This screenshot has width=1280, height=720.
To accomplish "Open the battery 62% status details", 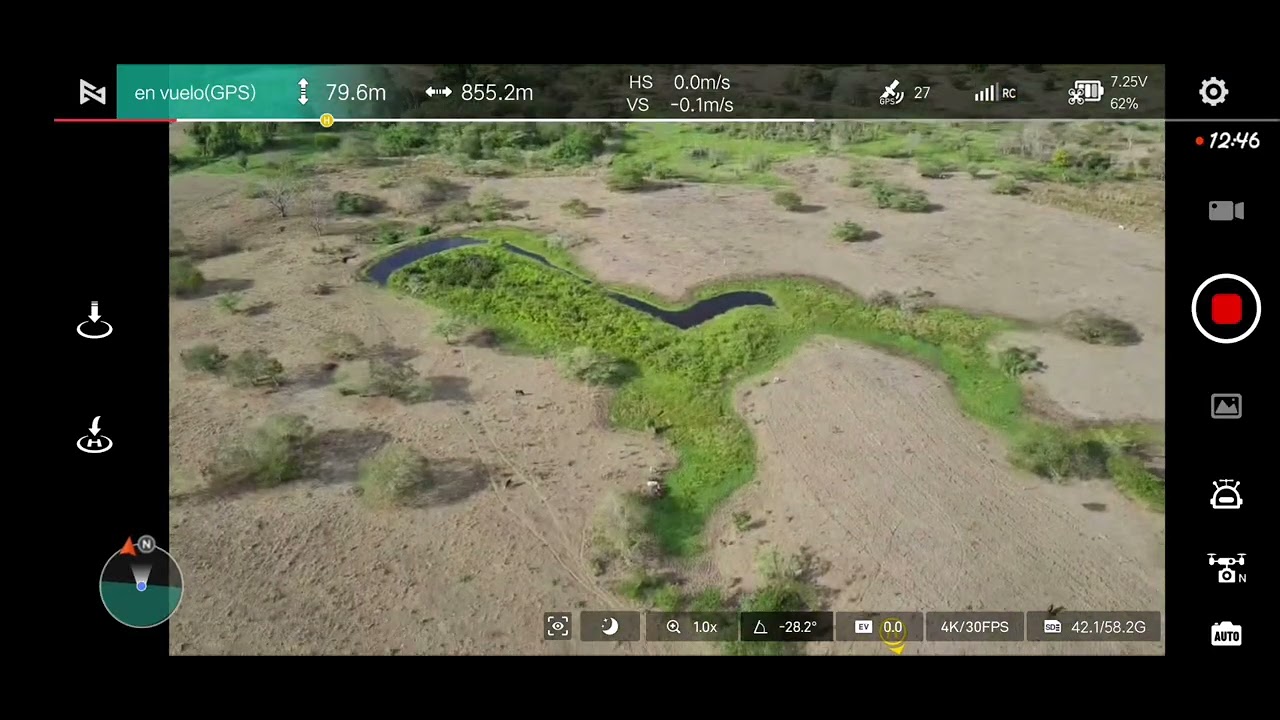I will click(x=1108, y=93).
